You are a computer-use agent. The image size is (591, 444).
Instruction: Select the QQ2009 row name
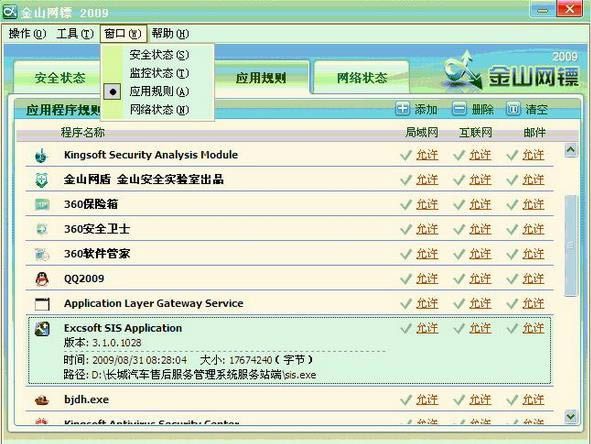click(84, 279)
